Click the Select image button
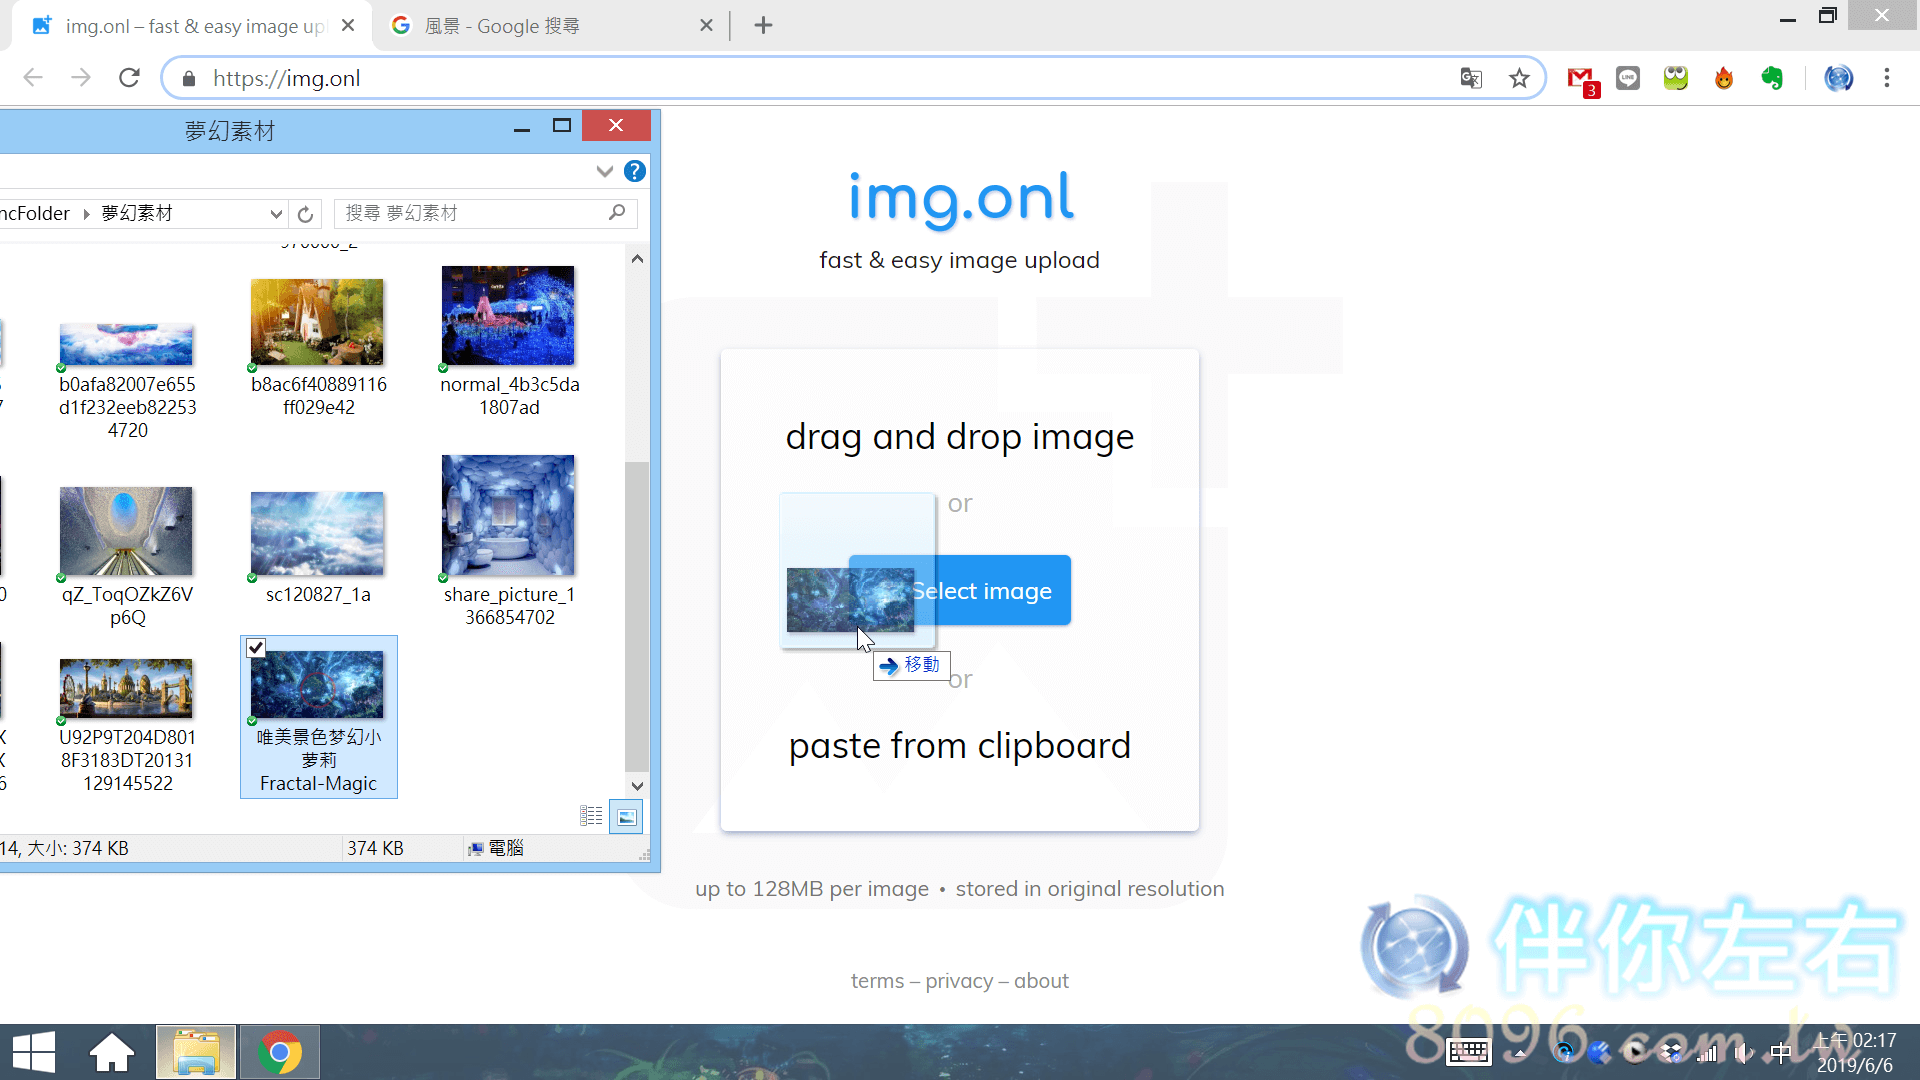The height and width of the screenshot is (1080, 1920). [960, 590]
